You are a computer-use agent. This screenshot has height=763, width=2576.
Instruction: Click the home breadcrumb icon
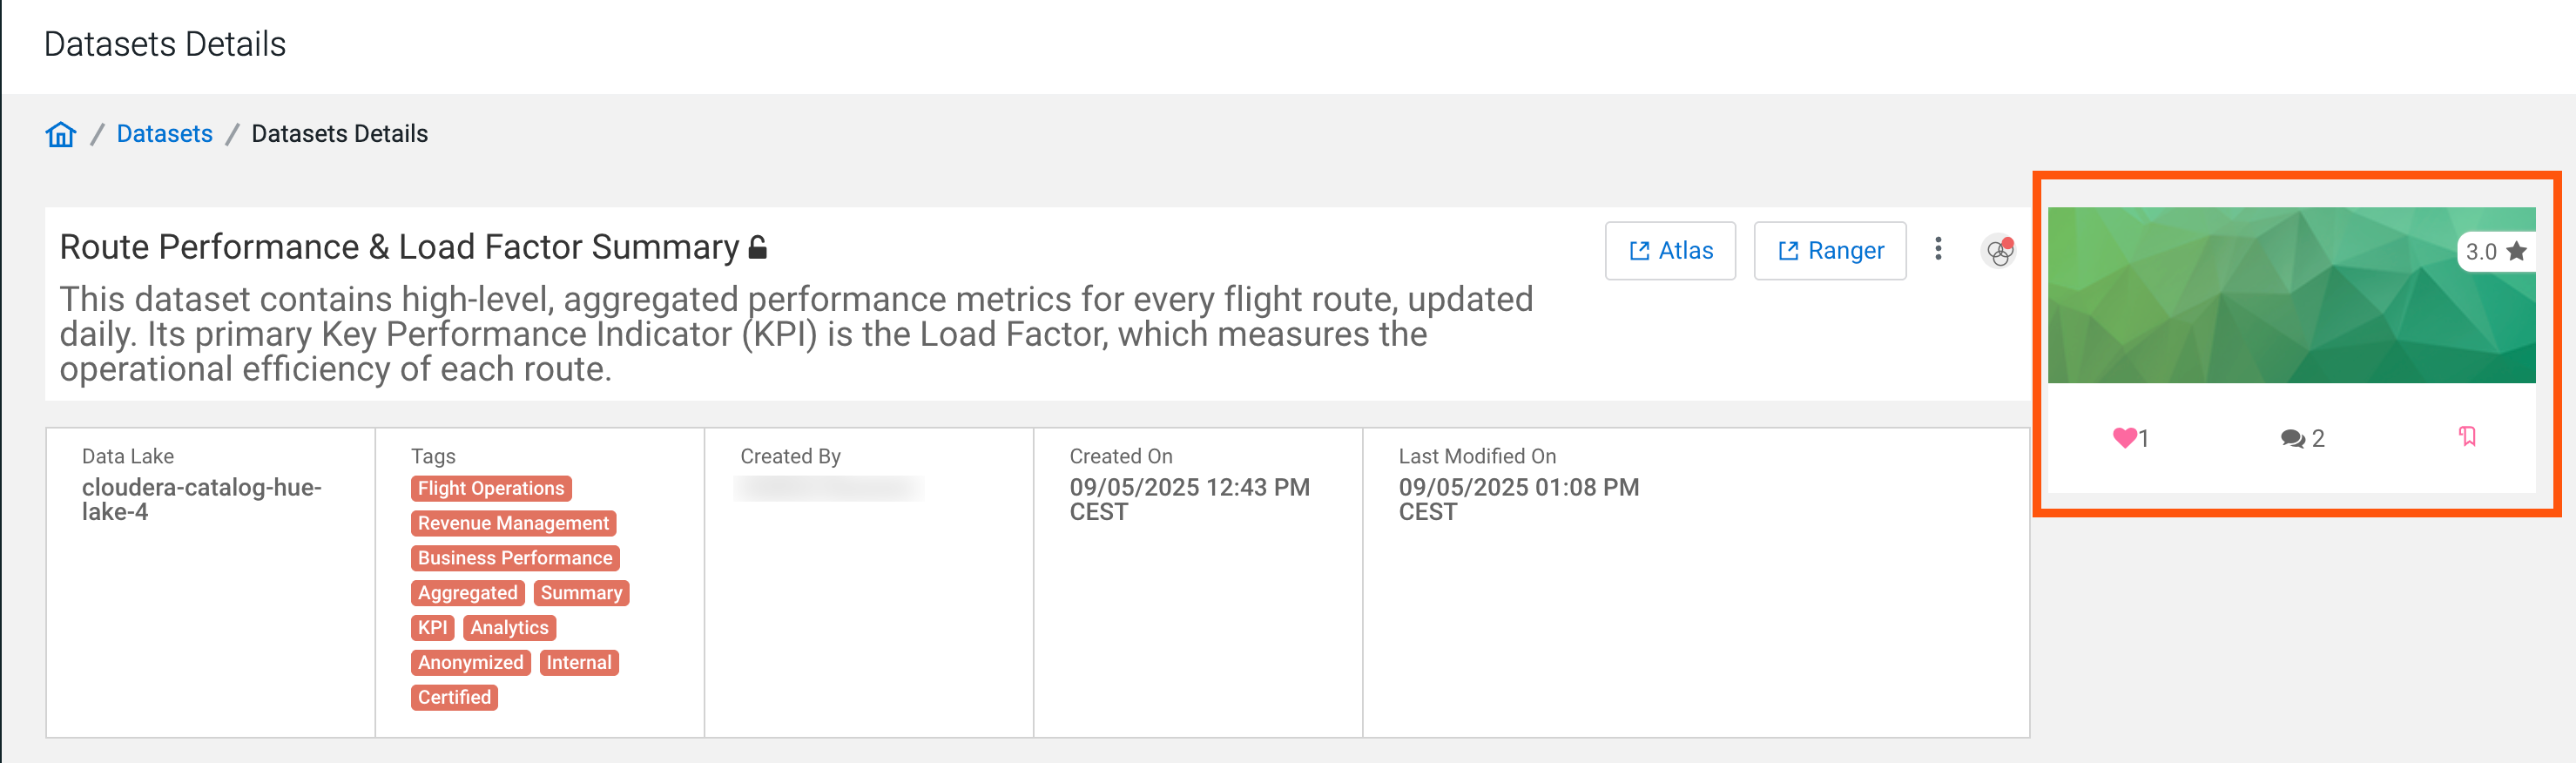click(x=61, y=134)
